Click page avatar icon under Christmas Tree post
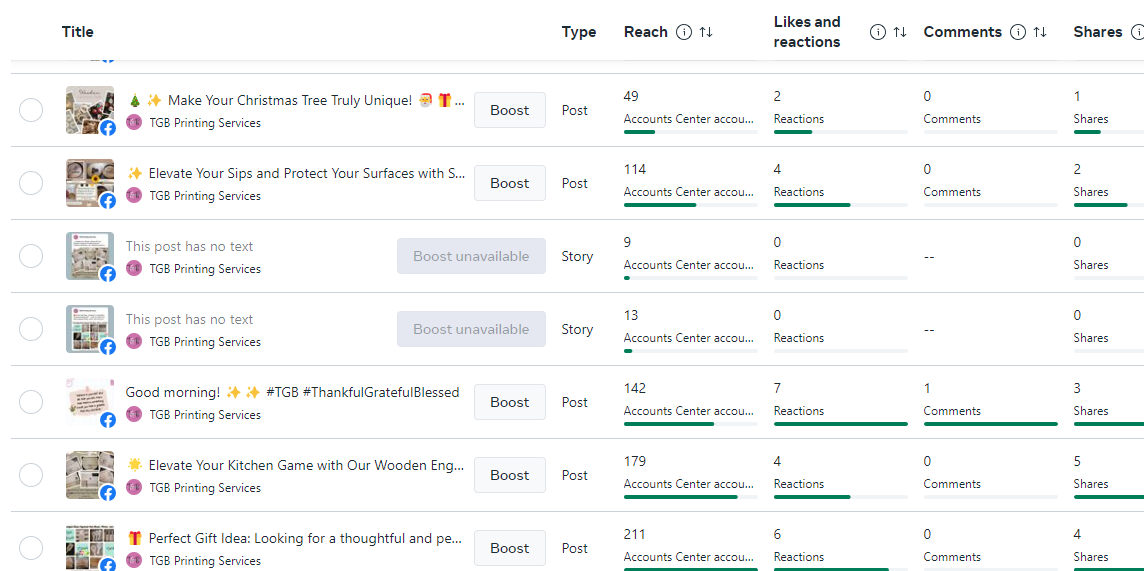The height and width of the screenshot is (571, 1144). coord(134,123)
